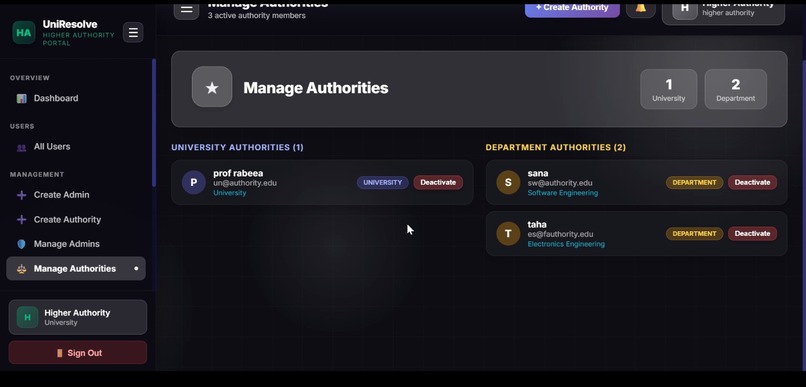Click the name prof rabeea
The image size is (806, 387).
pos(238,173)
